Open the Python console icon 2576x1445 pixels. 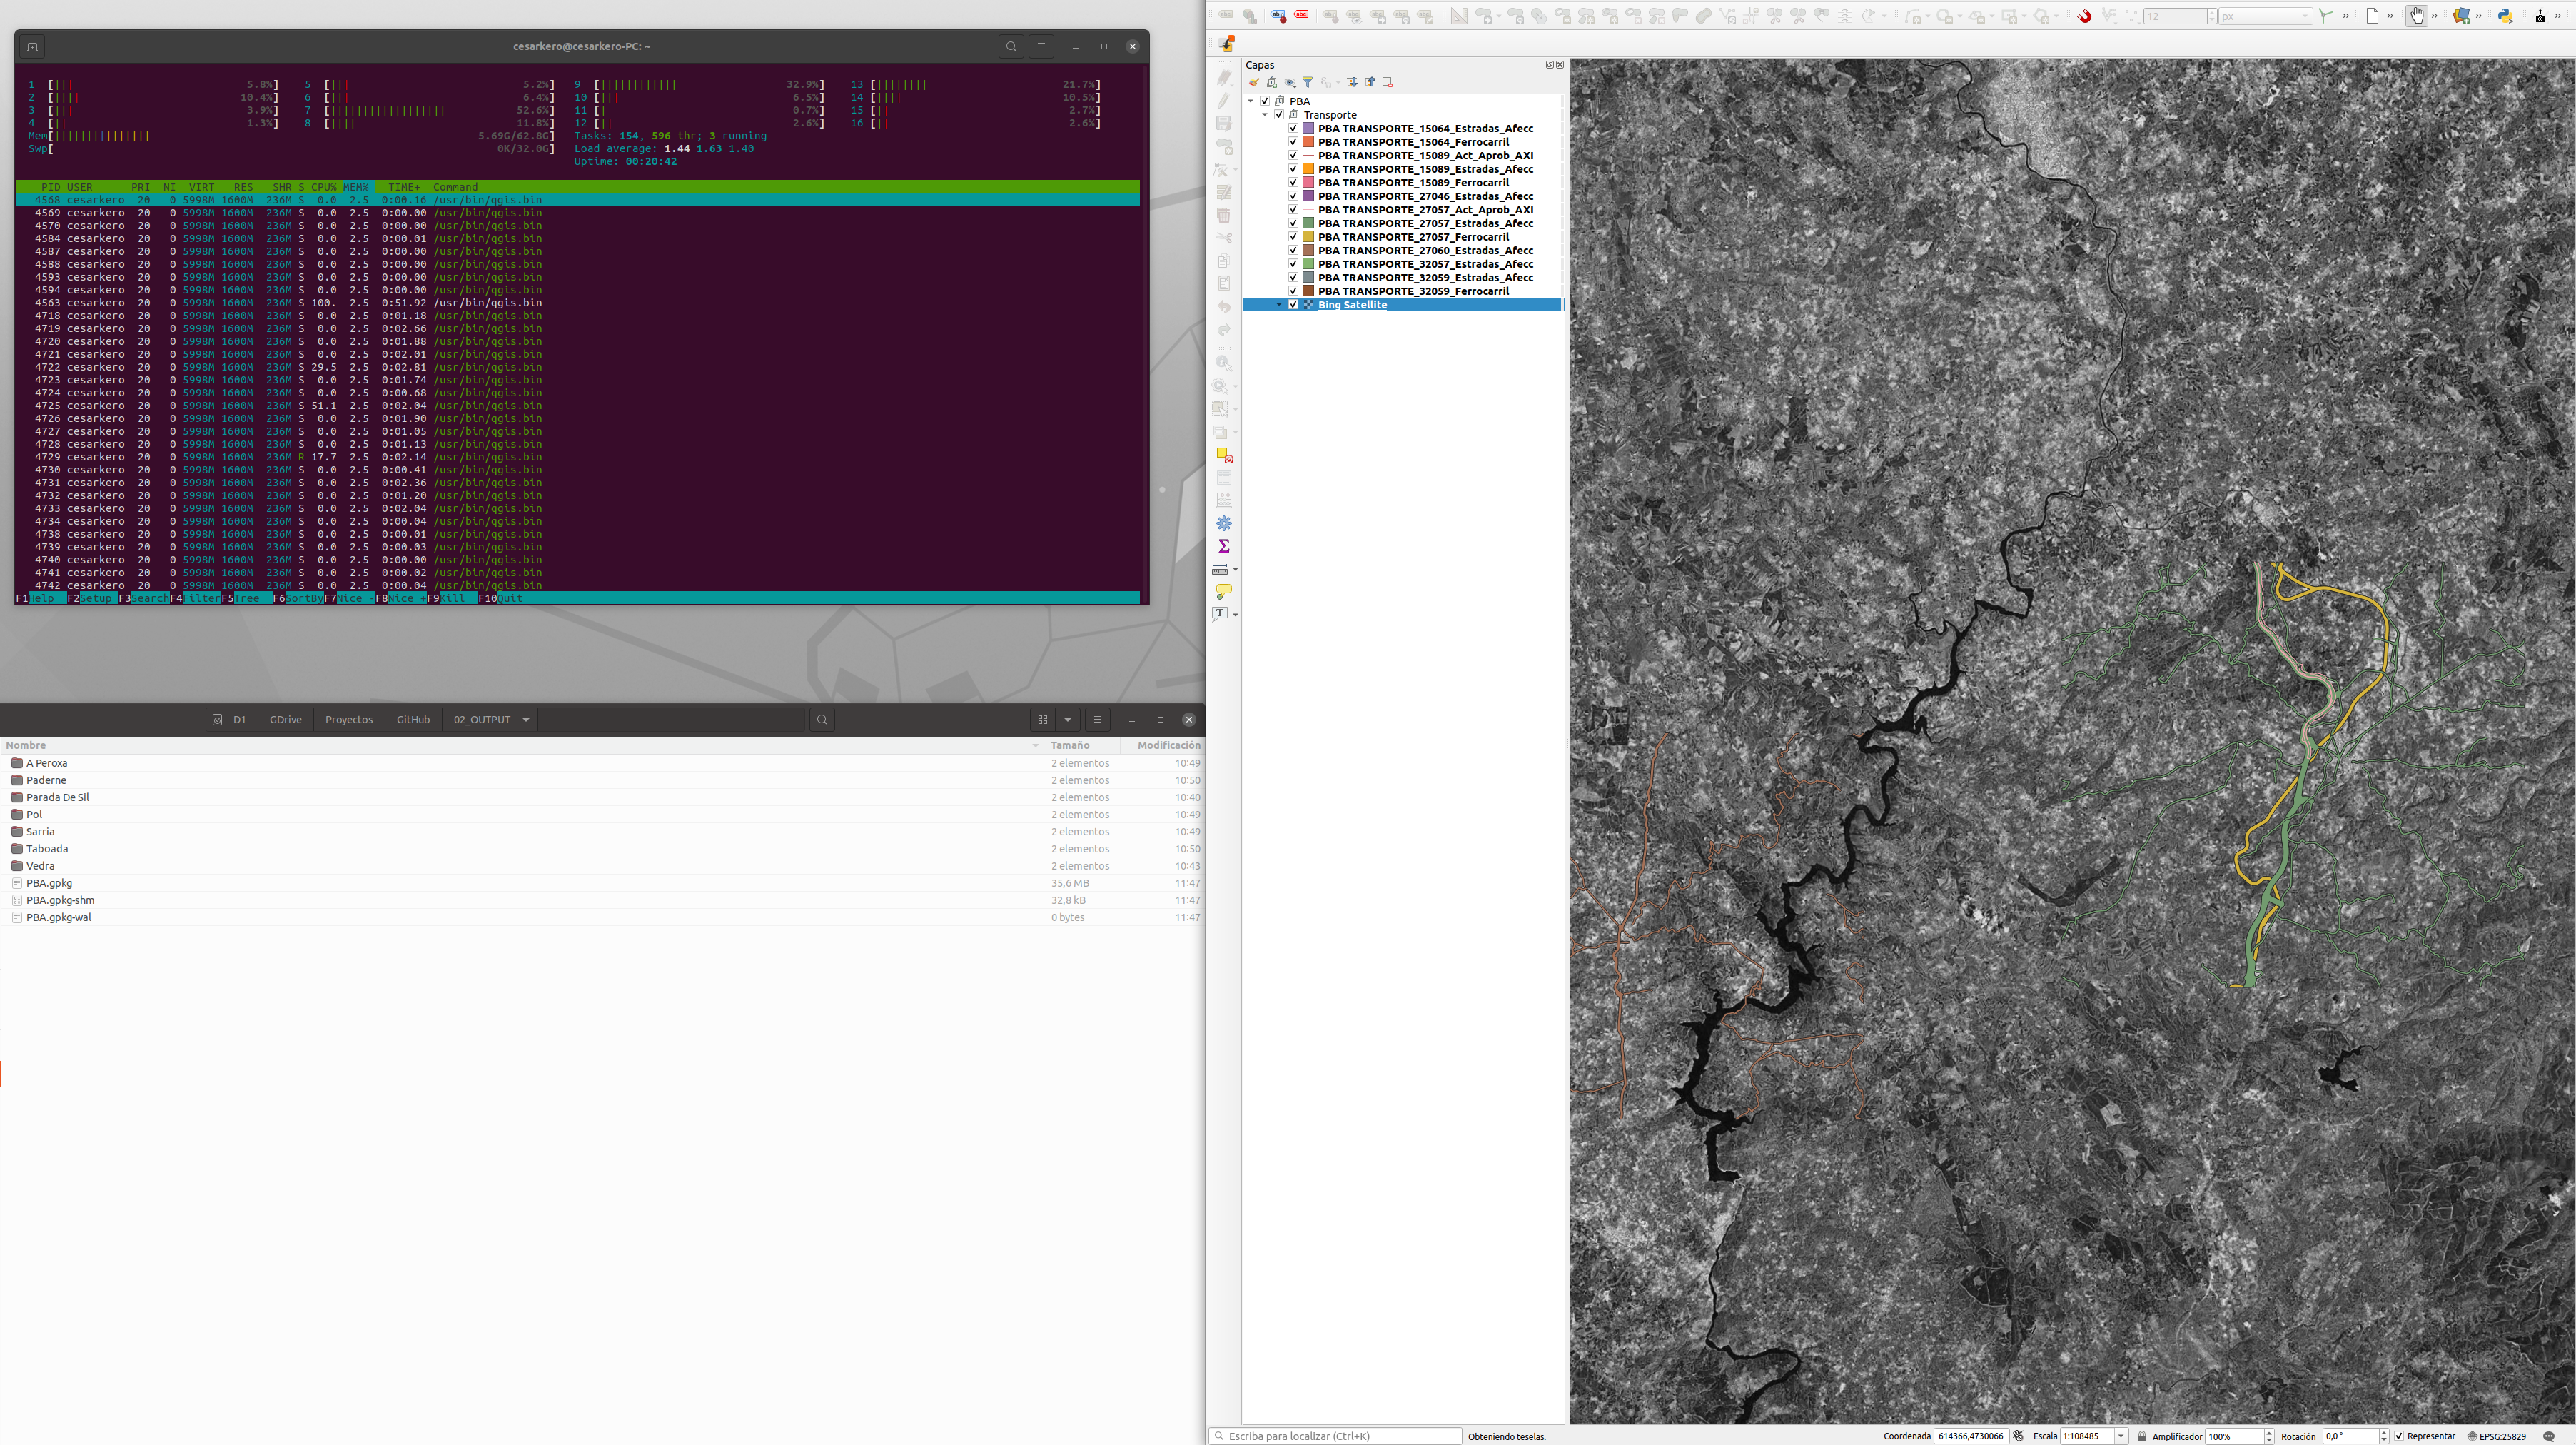[2505, 16]
